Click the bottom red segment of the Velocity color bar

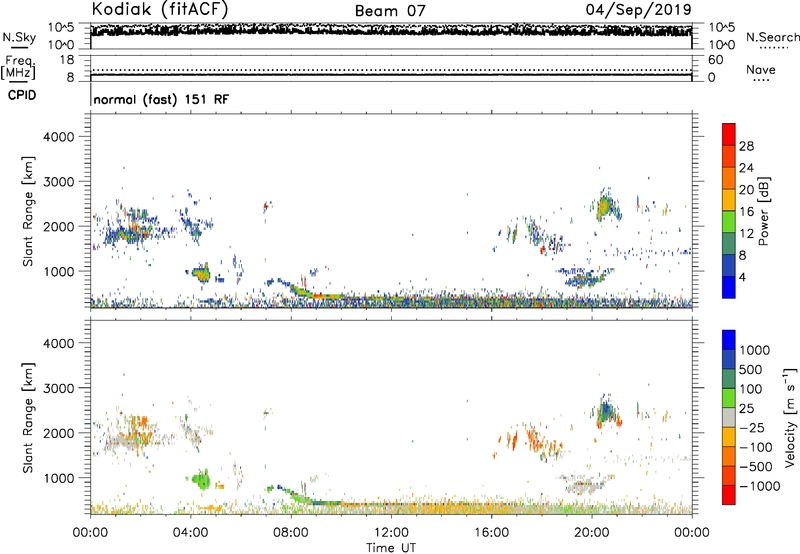(729, 495)
